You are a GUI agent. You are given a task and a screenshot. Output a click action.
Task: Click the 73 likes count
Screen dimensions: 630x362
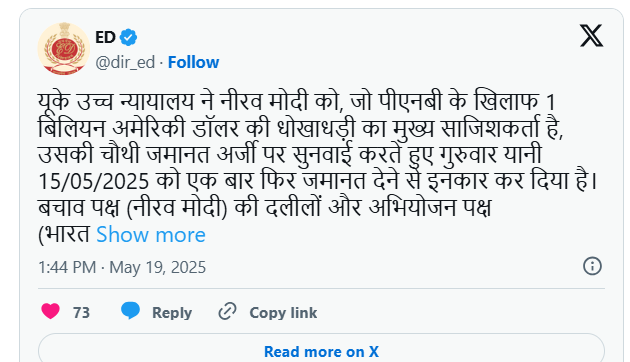pyautogui.click(x=81, y=313)
